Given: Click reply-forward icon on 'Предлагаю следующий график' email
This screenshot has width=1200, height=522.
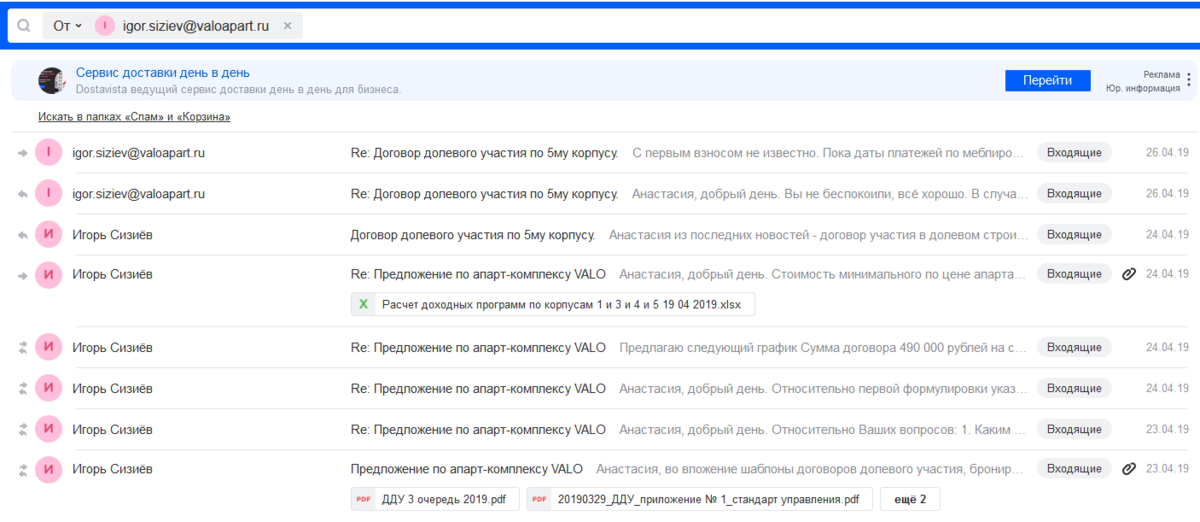Looking at the screenshot, I should (x=23, y=348).
